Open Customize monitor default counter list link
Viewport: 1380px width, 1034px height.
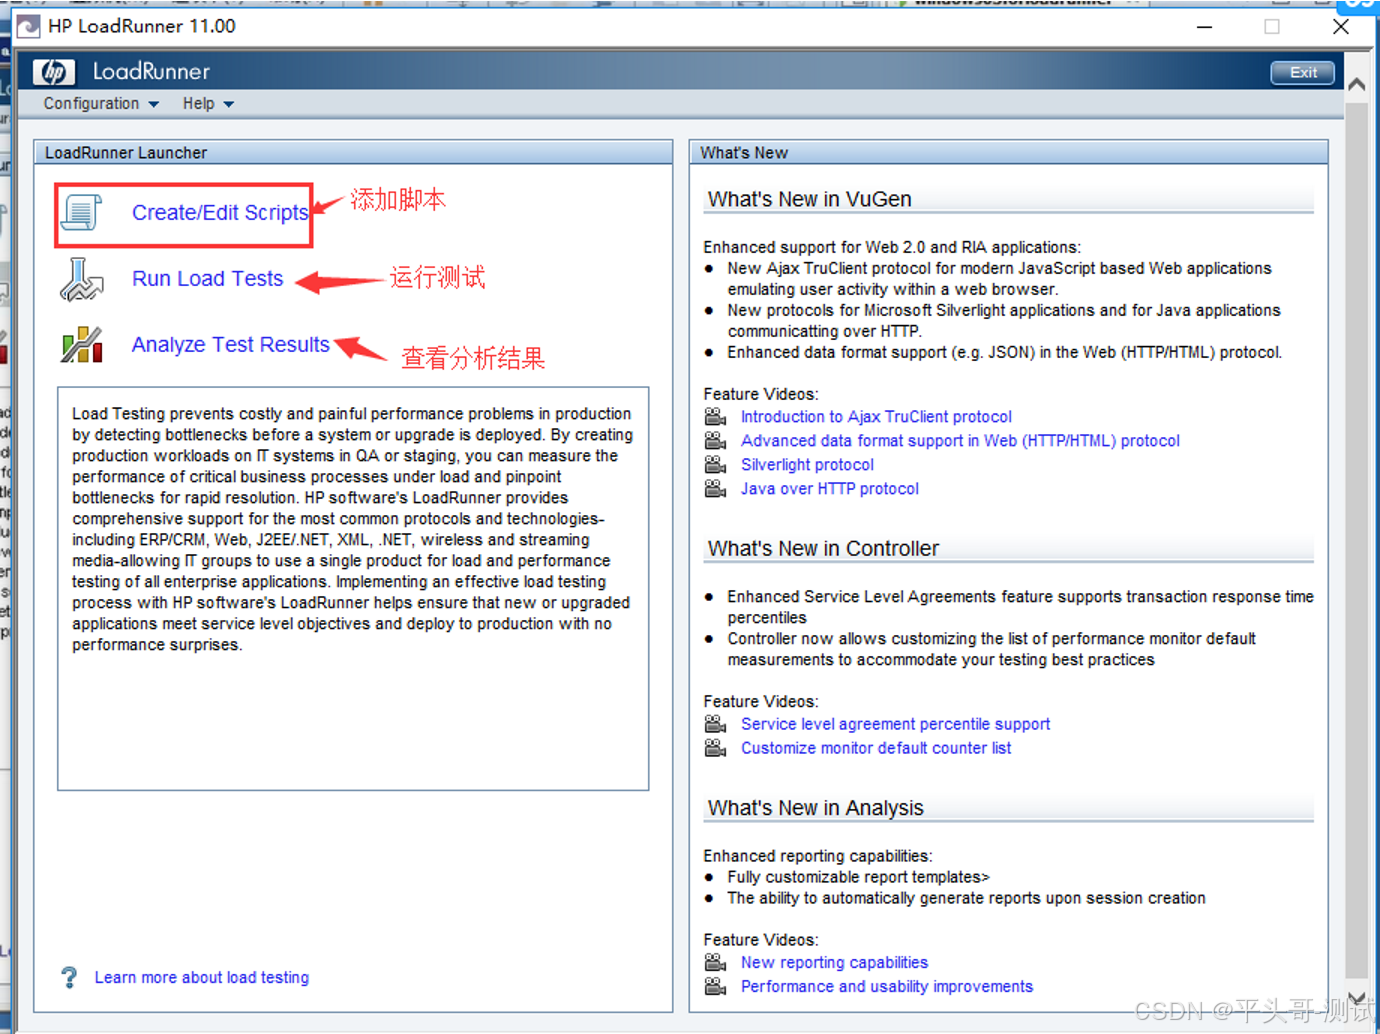tap(876, 747)
